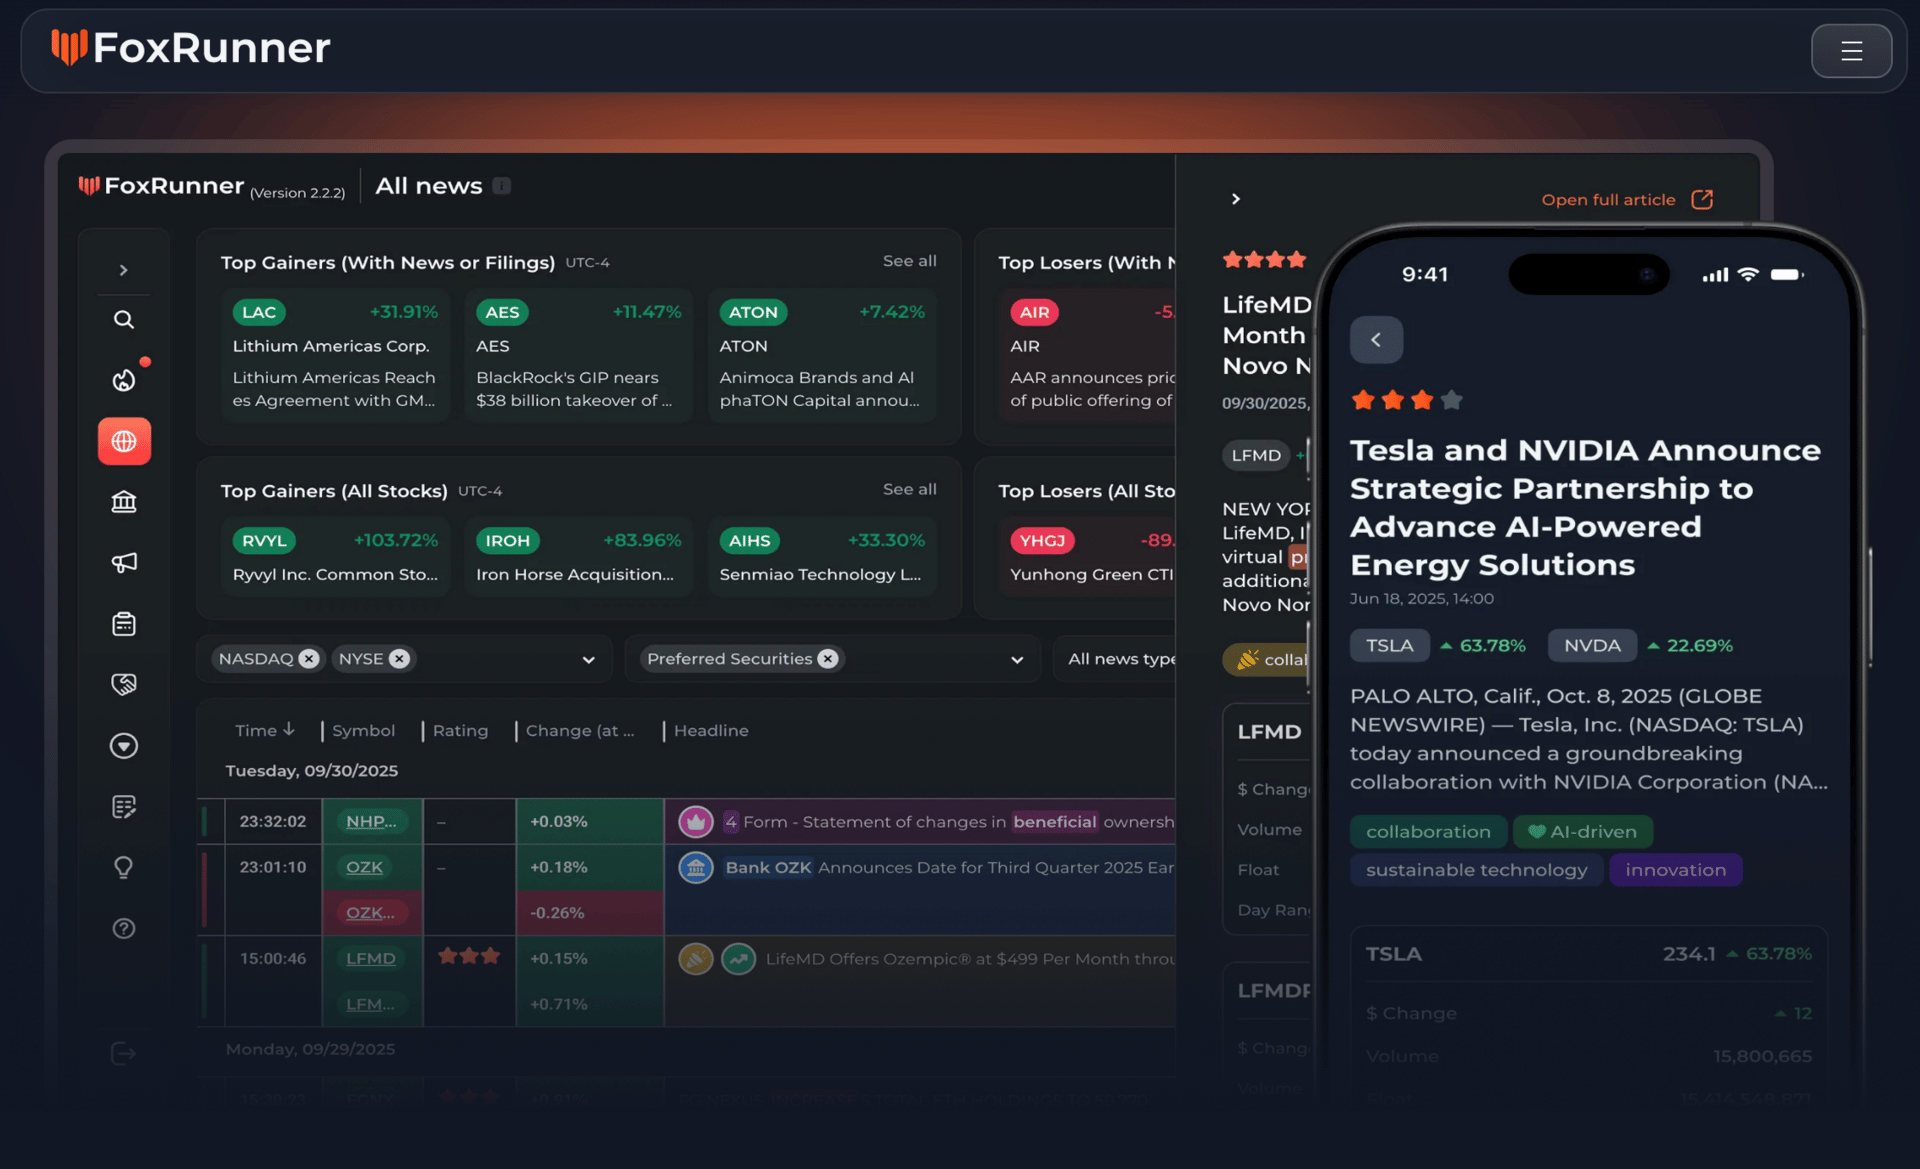Click the search icon in sidebar
Image resolution: width=1920 pixels, height=1169 pixels.
pyautogui.click(x=124, y=320)
